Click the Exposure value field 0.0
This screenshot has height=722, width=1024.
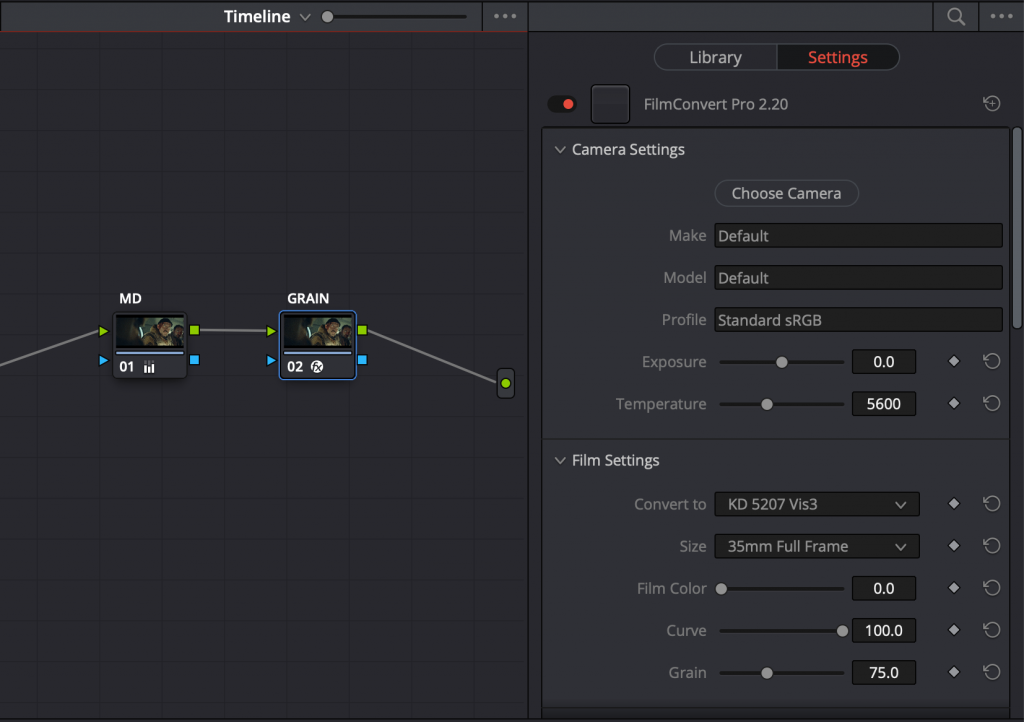(x=884, y=362)
